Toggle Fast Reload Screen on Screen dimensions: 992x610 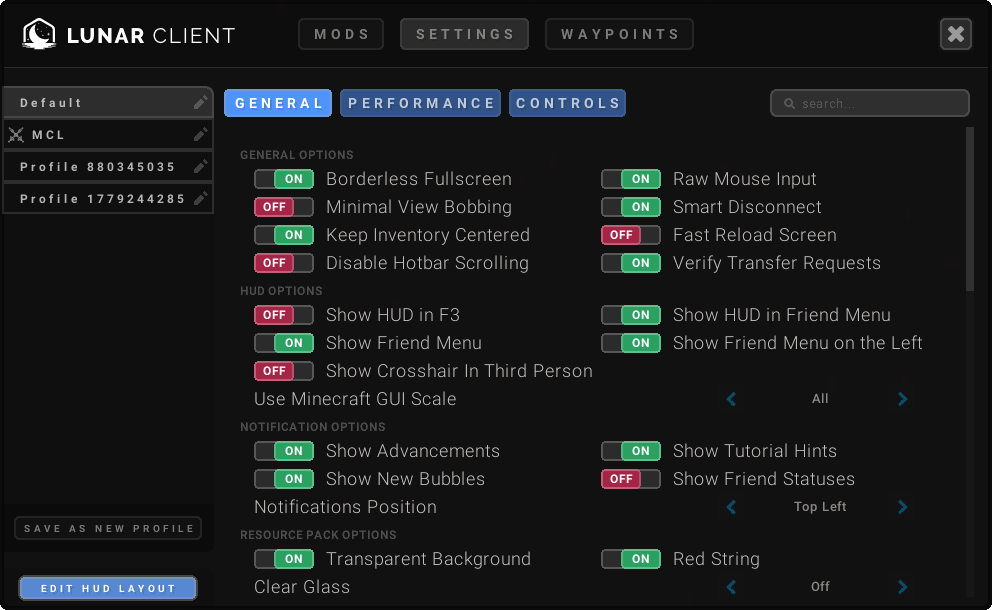tap(631, 235)
